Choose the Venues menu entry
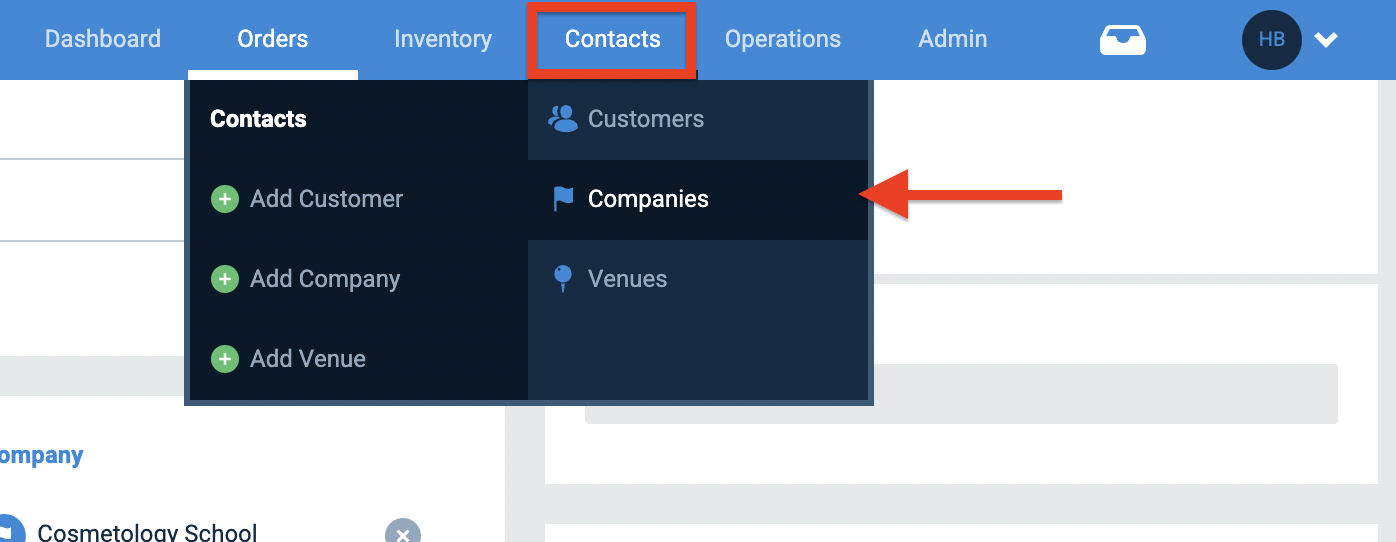 click(698, 279)
